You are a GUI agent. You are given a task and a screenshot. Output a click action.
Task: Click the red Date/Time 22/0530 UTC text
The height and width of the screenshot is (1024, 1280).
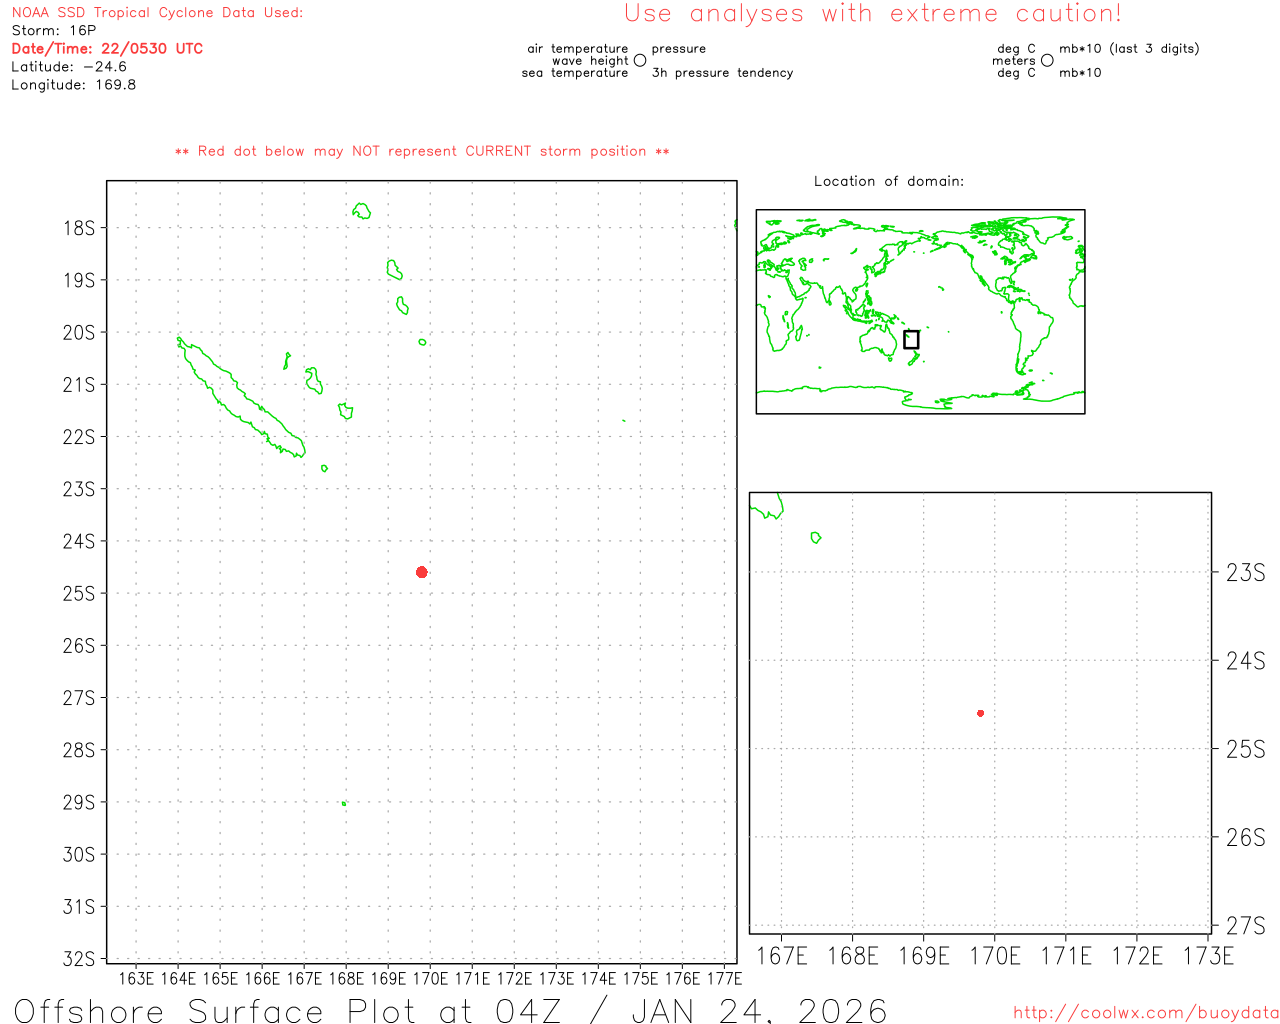pyautogui.click(x=107, y=49)
